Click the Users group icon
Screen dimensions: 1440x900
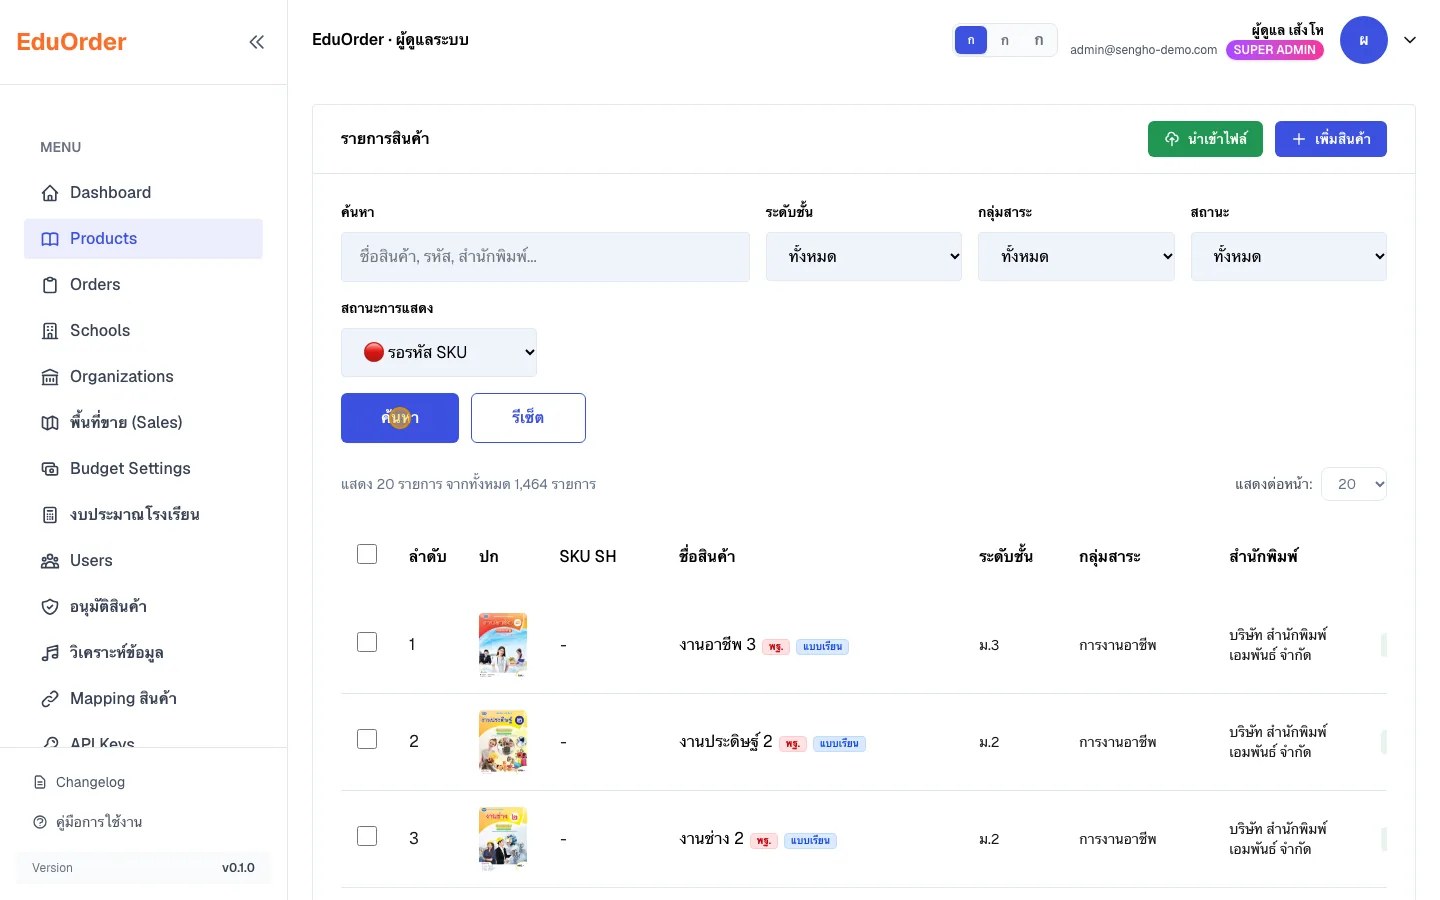(x=50, y=561)
